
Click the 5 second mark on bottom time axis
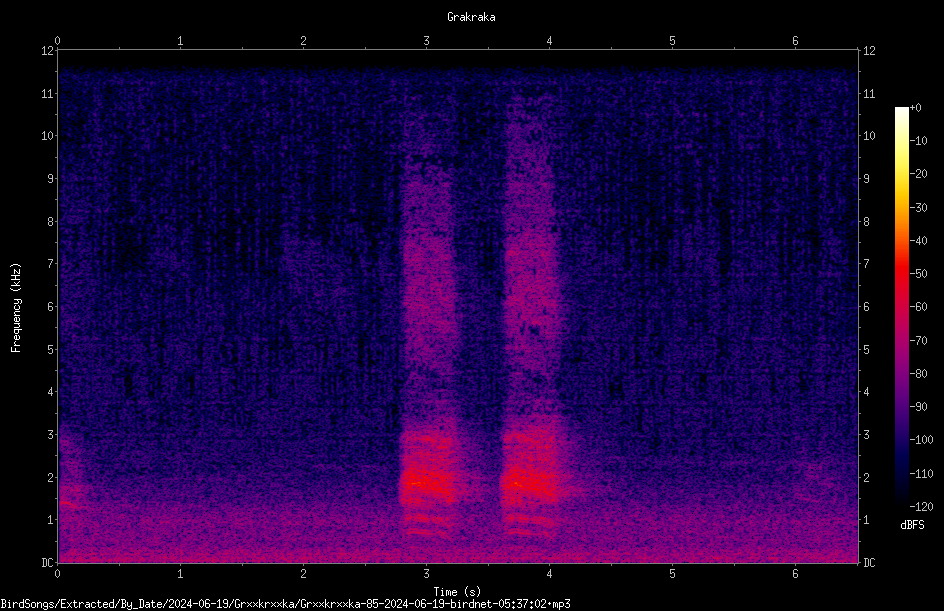[x=672, y=574]
